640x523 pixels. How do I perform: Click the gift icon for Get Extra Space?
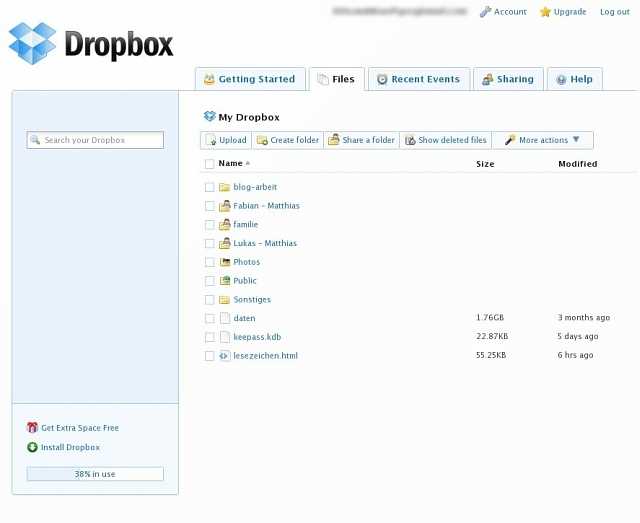tap(32, 427)
